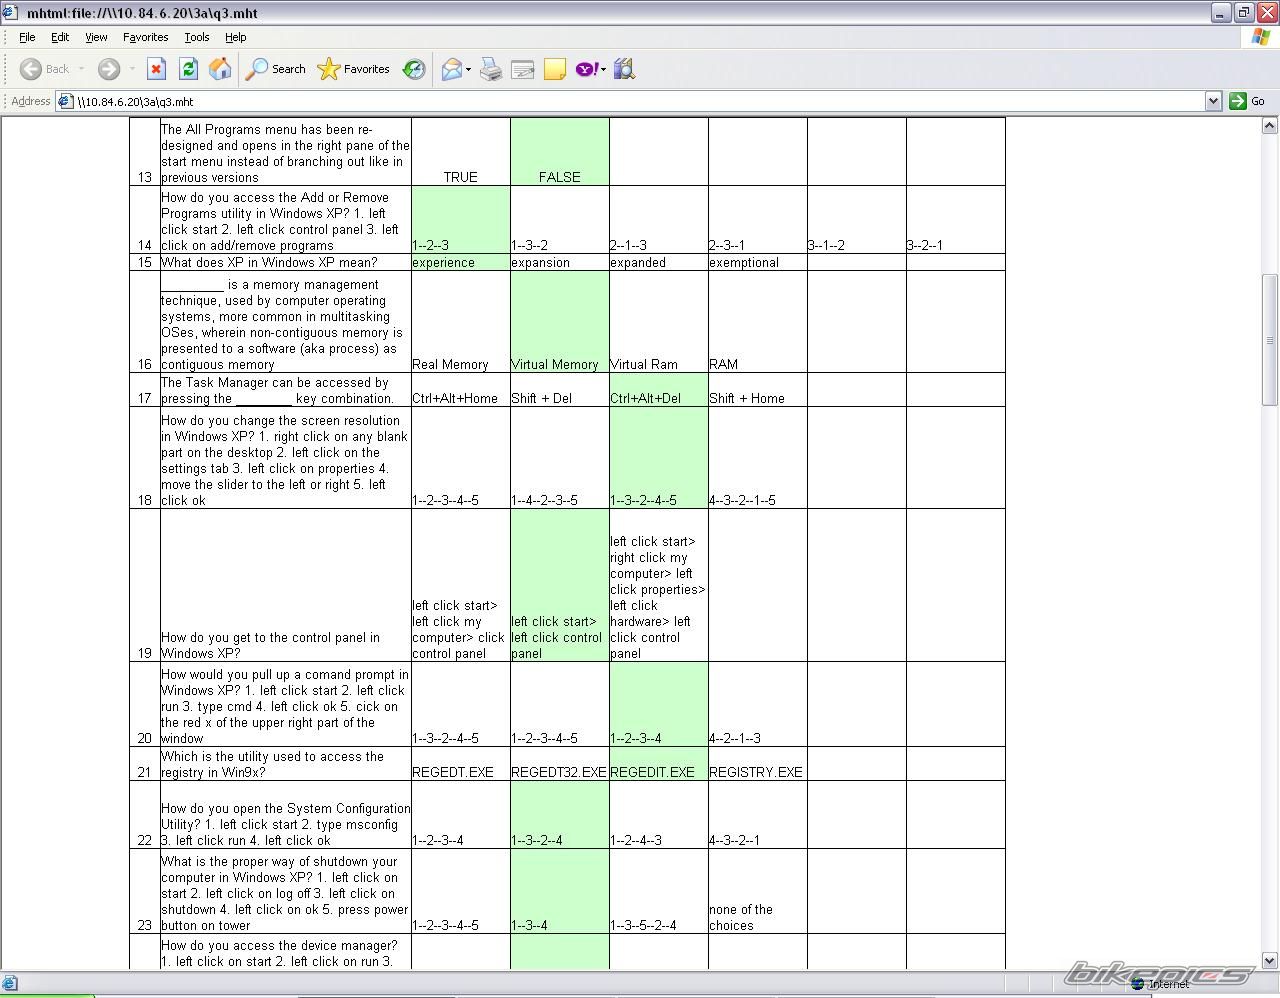The width and height of the screenshot is (1280, 998).
Task: Click the IE page icon in title bar
Action: point(12,13)
